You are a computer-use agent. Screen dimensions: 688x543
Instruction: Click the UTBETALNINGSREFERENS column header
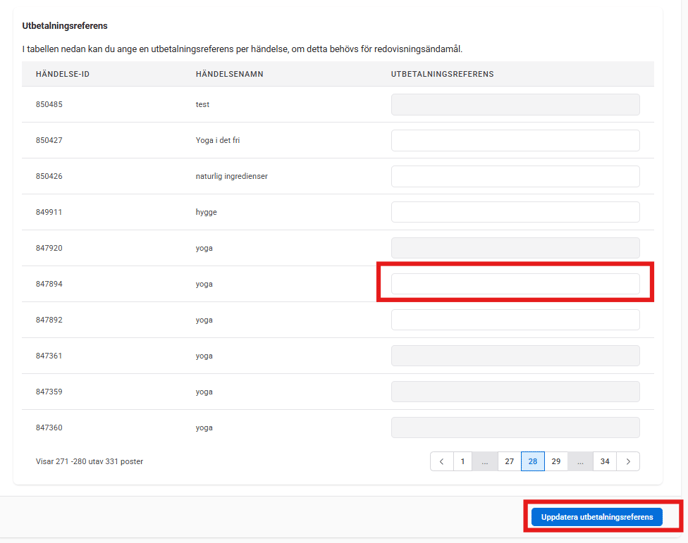[442, 74]
